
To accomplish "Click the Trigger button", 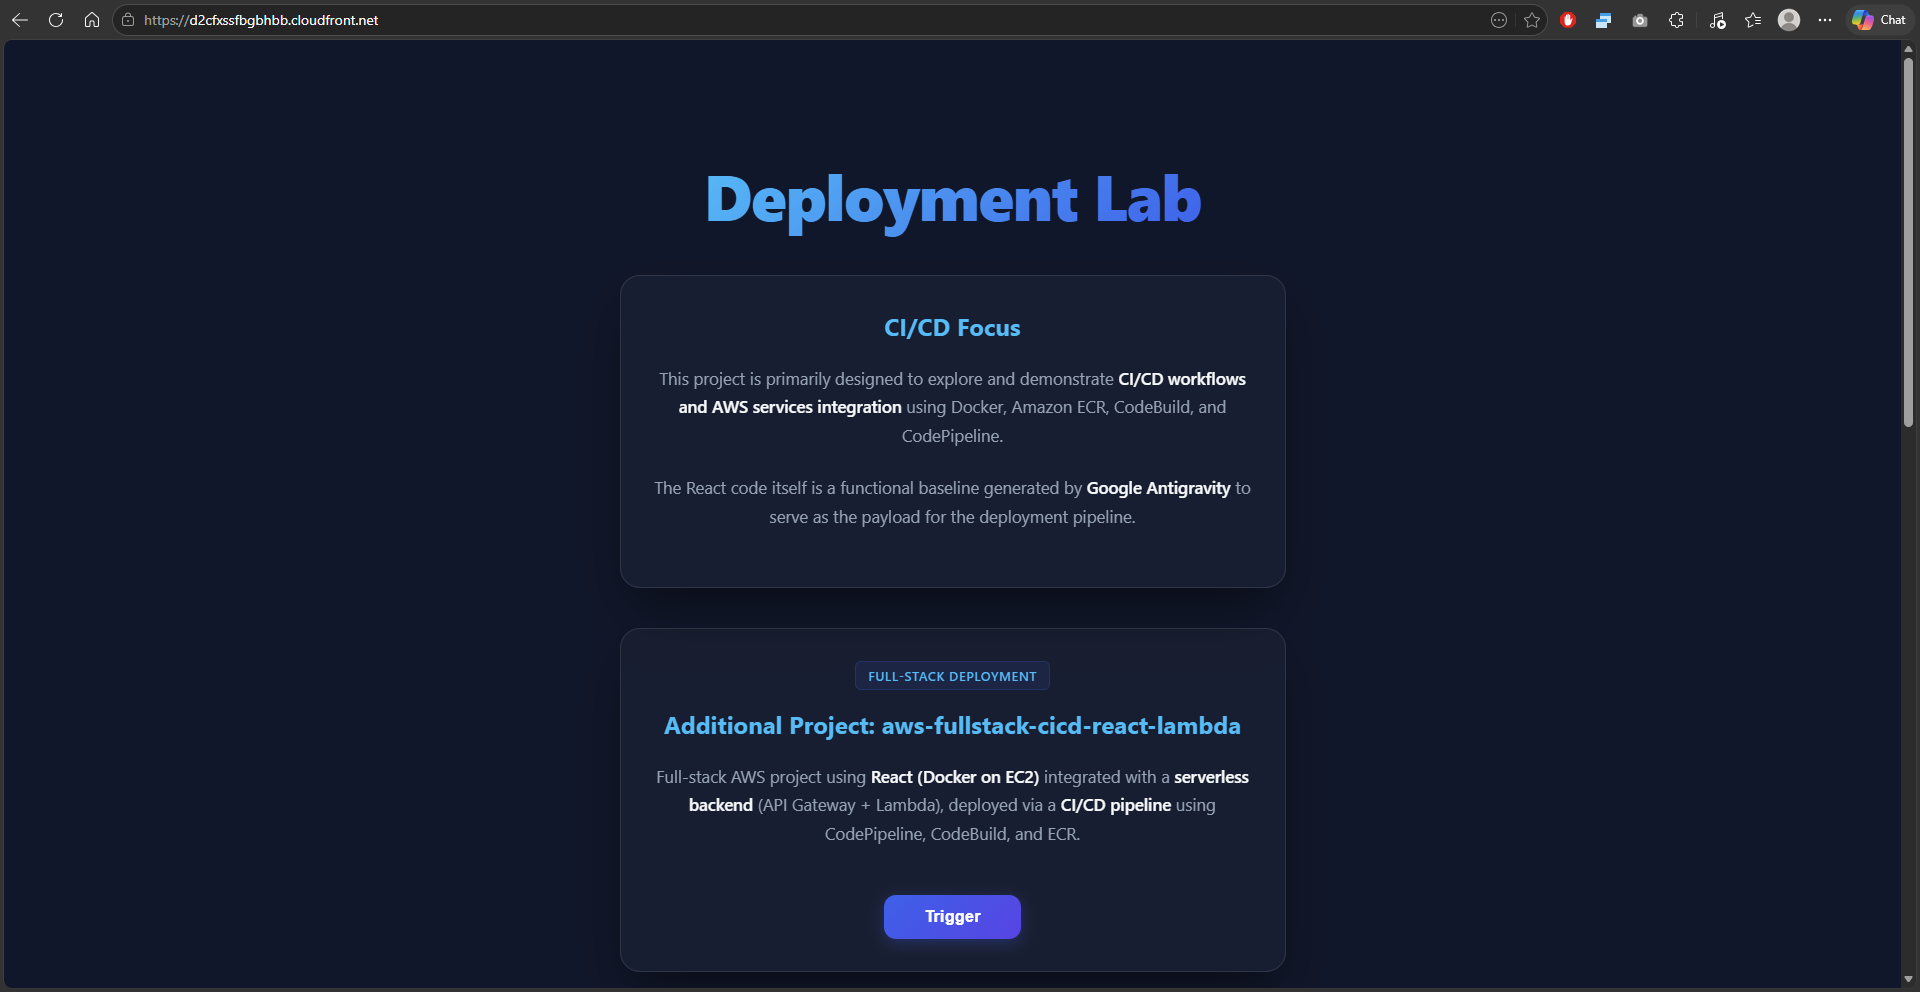I will tap(952, 917).
